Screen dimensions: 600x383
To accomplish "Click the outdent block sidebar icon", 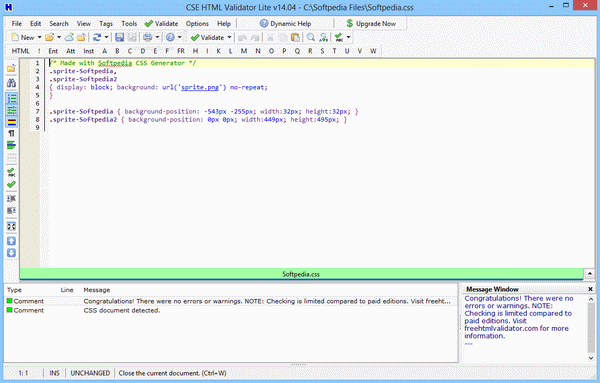I will [11, 211].
